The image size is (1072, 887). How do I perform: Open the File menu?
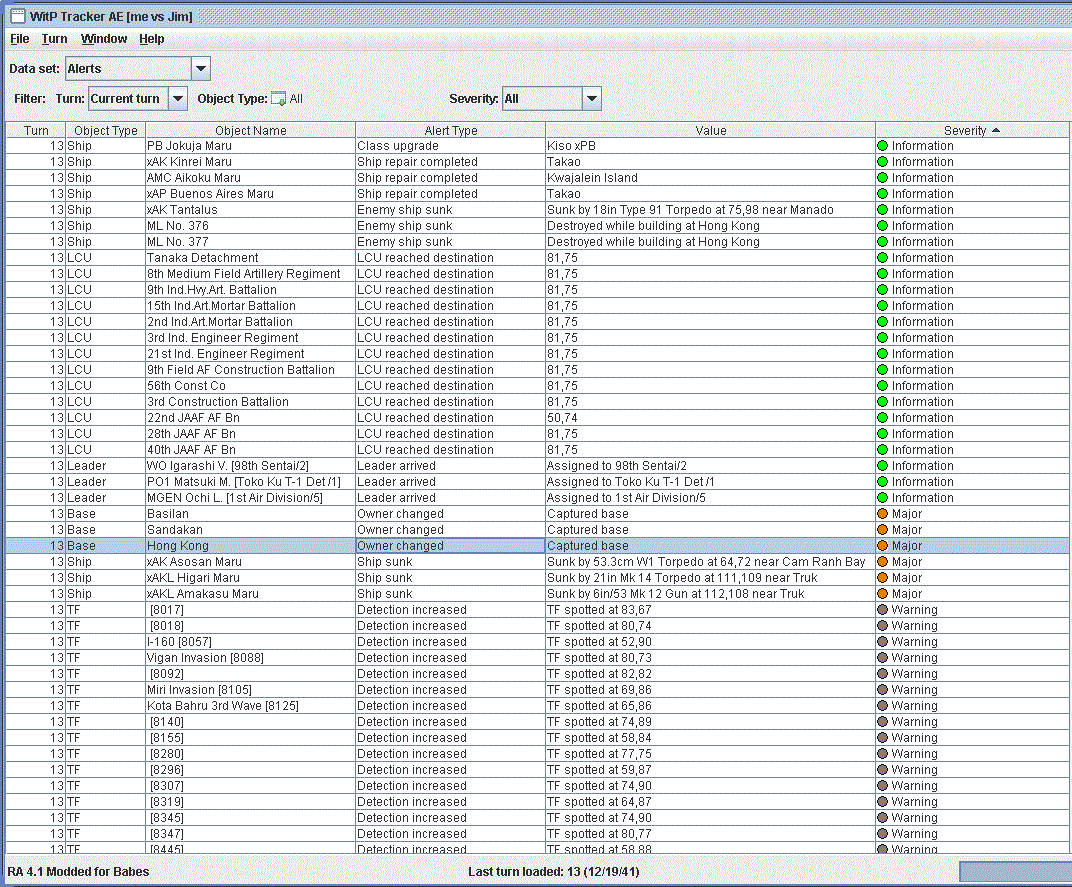[x=19, y=39]
